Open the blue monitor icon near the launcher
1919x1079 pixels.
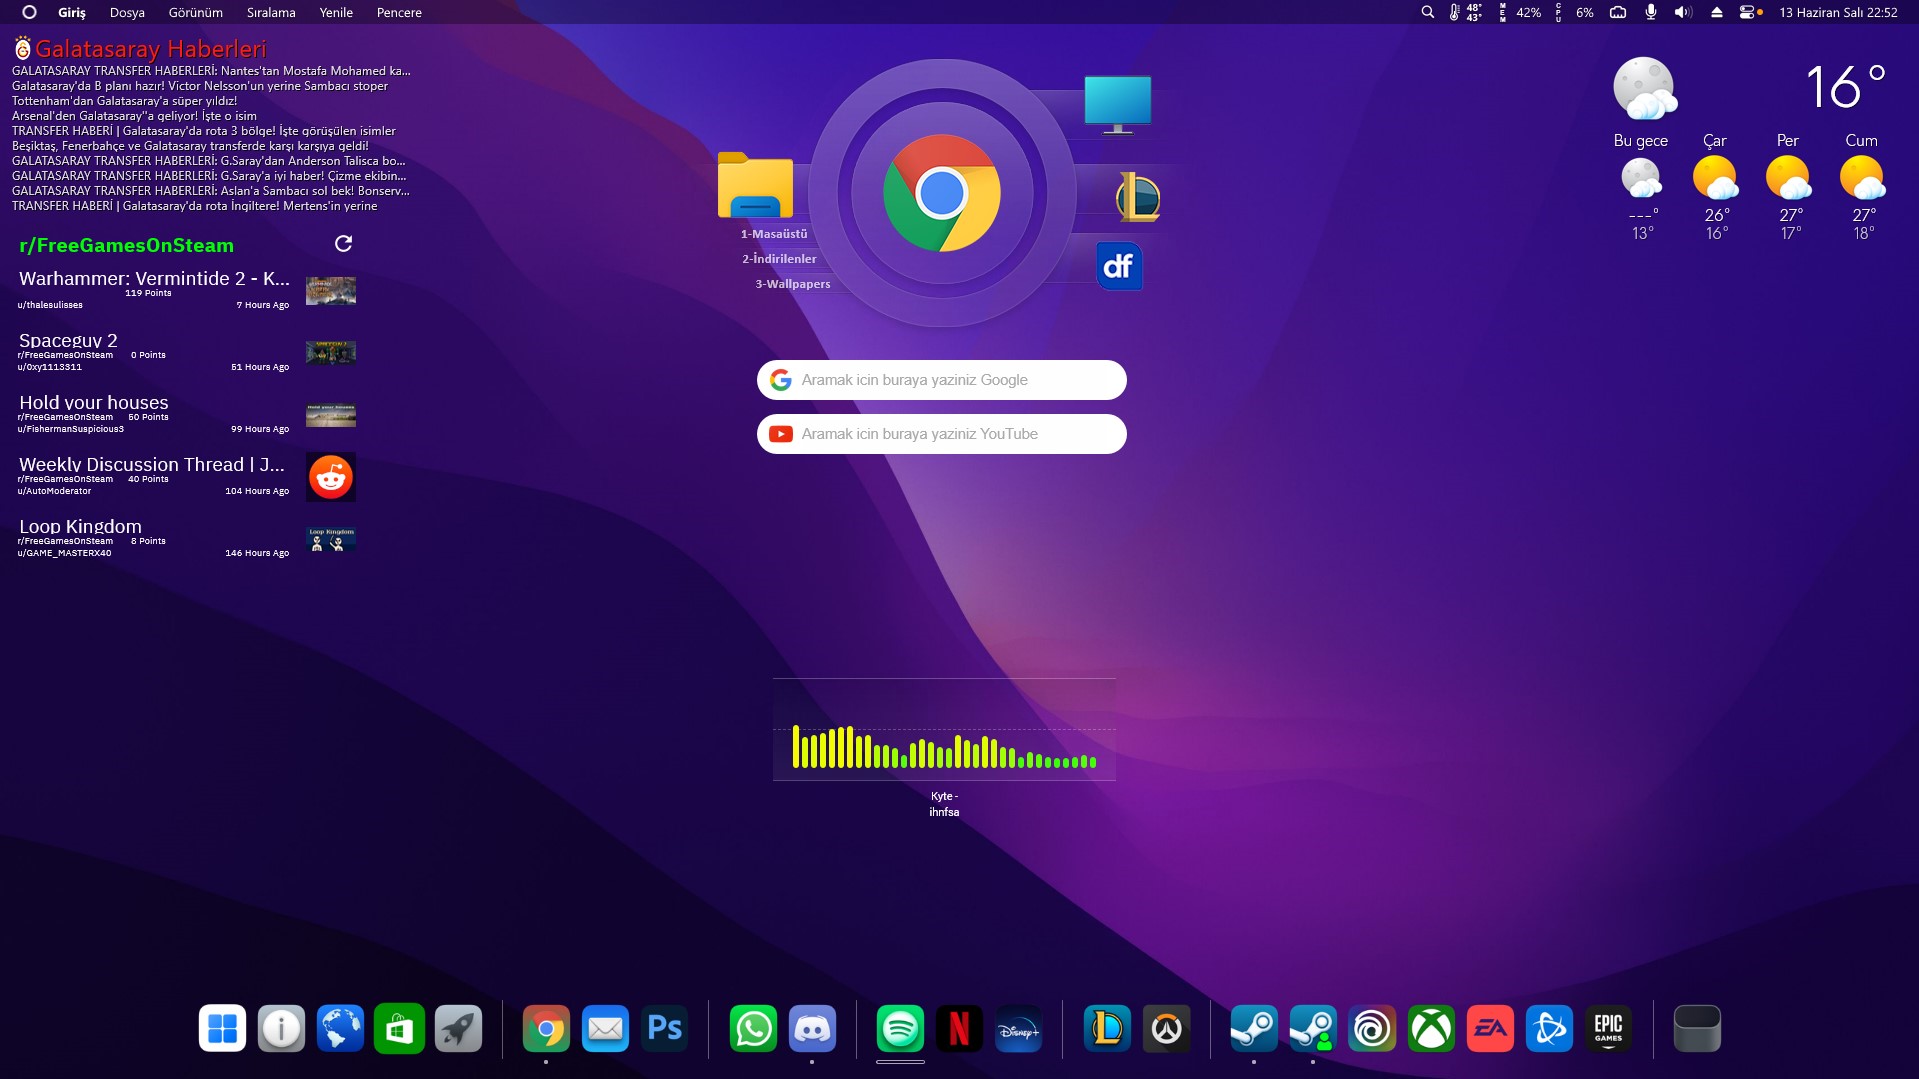[x=1118, y=105]
